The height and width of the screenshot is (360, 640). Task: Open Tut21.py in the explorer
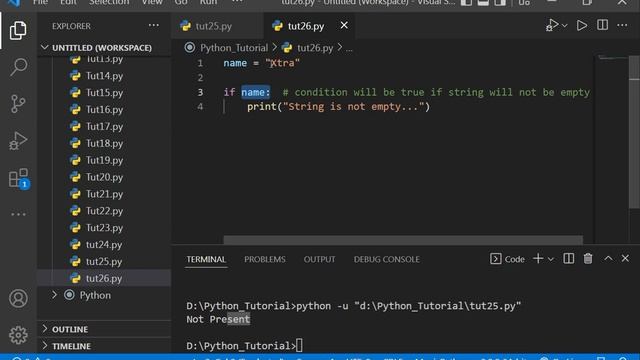(104, 194)
